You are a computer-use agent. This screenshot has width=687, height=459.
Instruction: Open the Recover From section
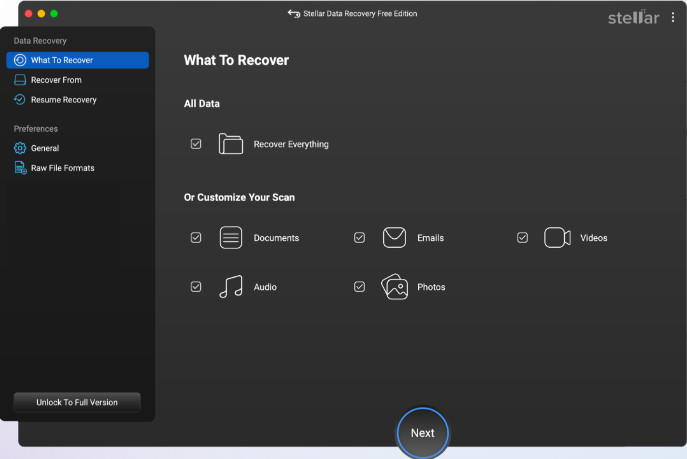(78, 80)
